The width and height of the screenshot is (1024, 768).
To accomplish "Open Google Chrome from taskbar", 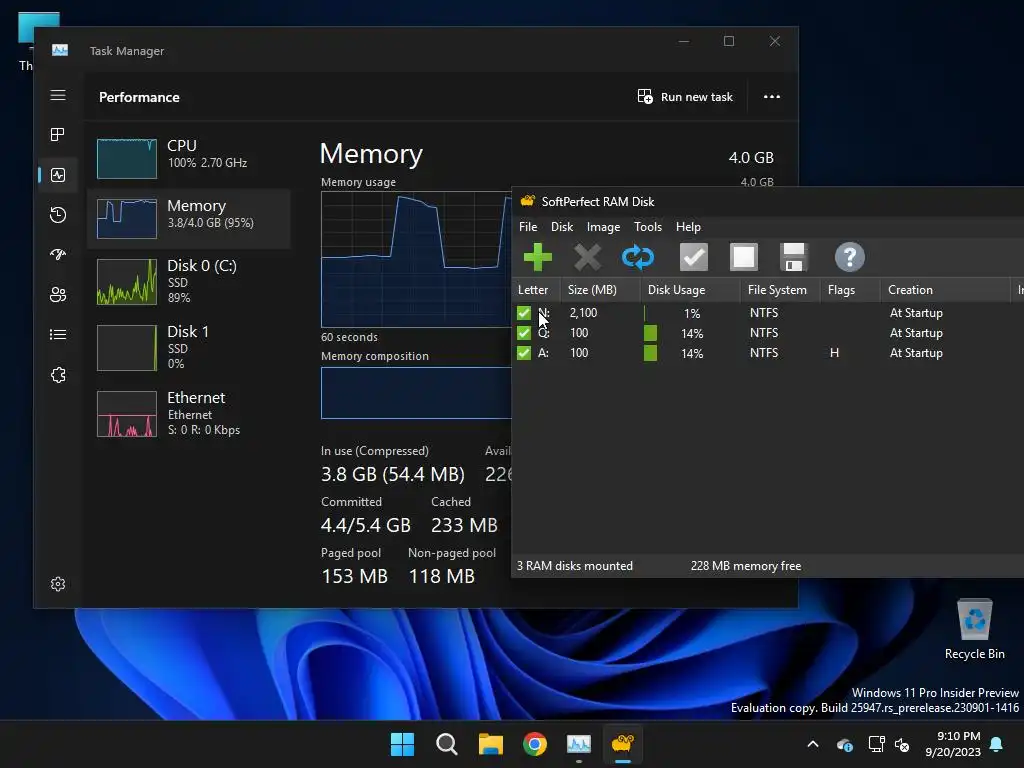I will coord(535,744).
